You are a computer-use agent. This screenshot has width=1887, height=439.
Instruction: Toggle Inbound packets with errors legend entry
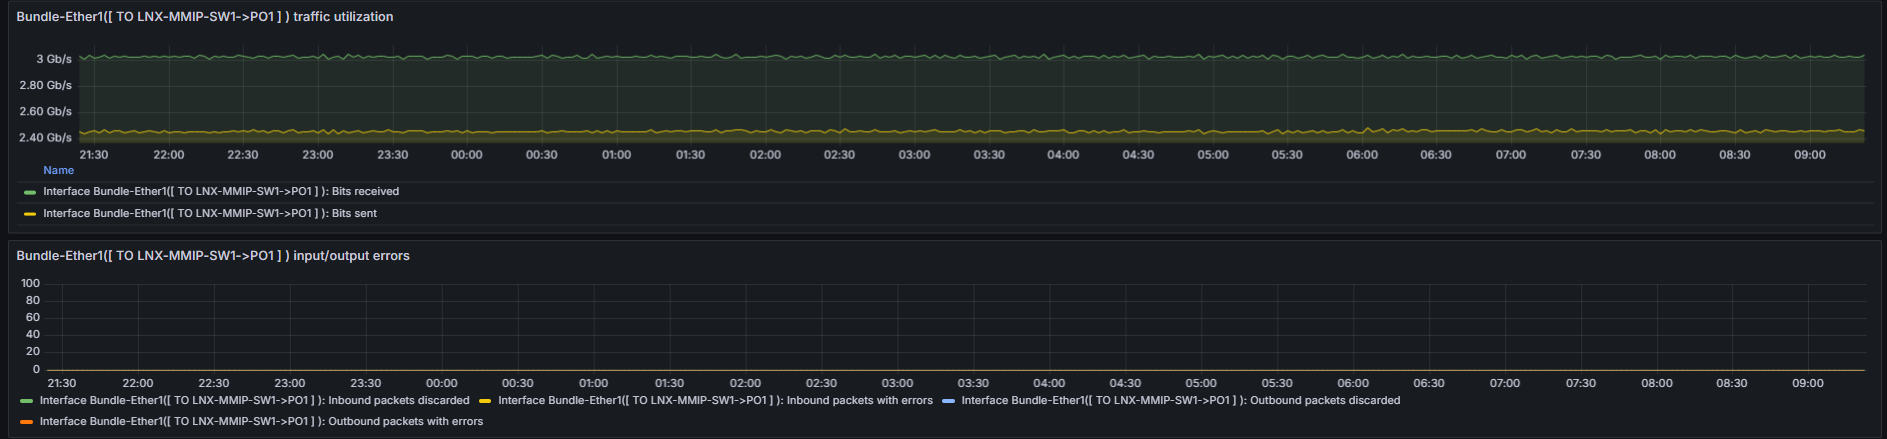715,401
